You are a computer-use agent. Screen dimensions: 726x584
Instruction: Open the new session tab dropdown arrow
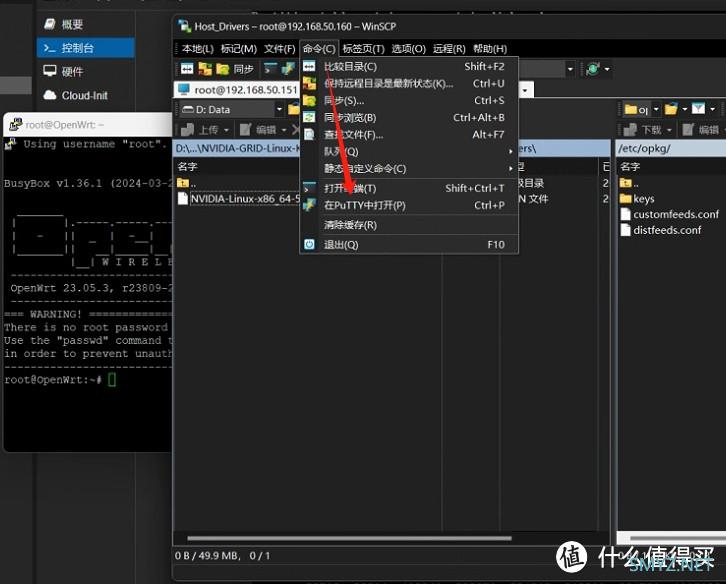coord(525,90)
